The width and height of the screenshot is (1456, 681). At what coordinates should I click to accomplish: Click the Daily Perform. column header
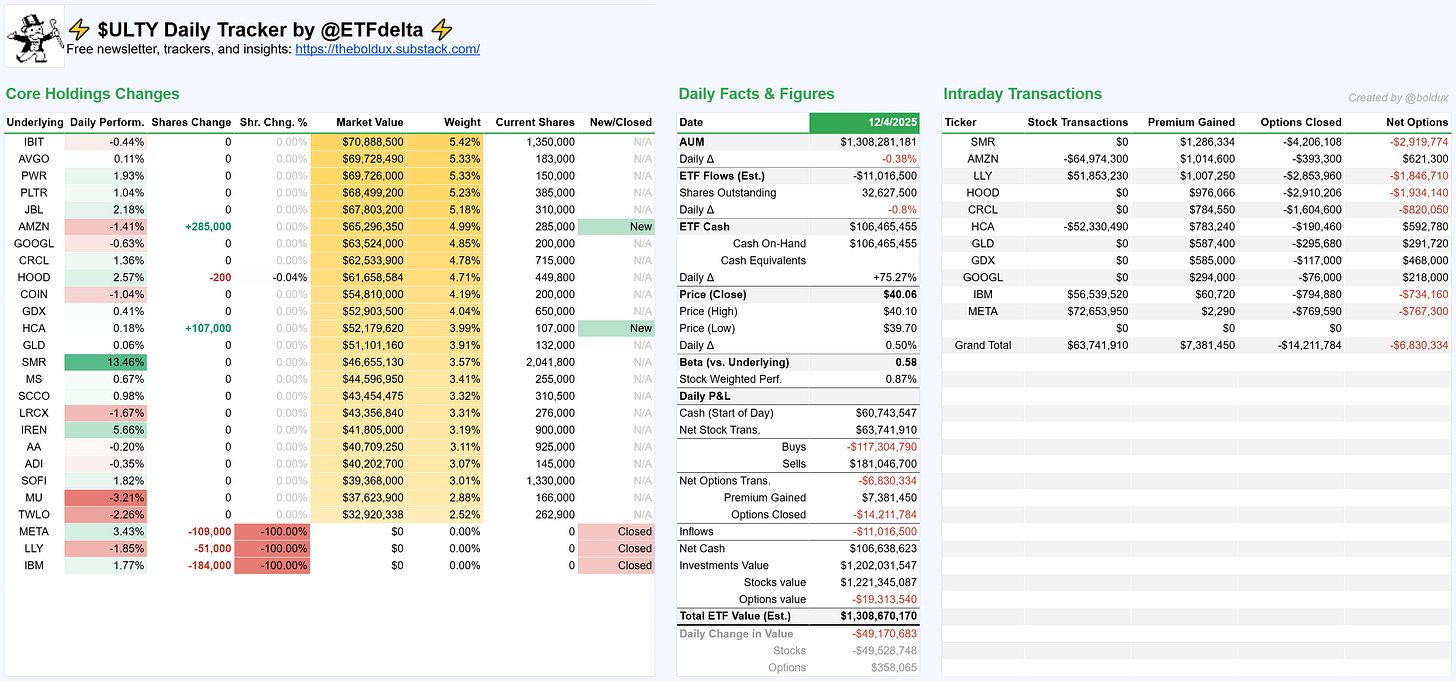[x=105, y=122]
